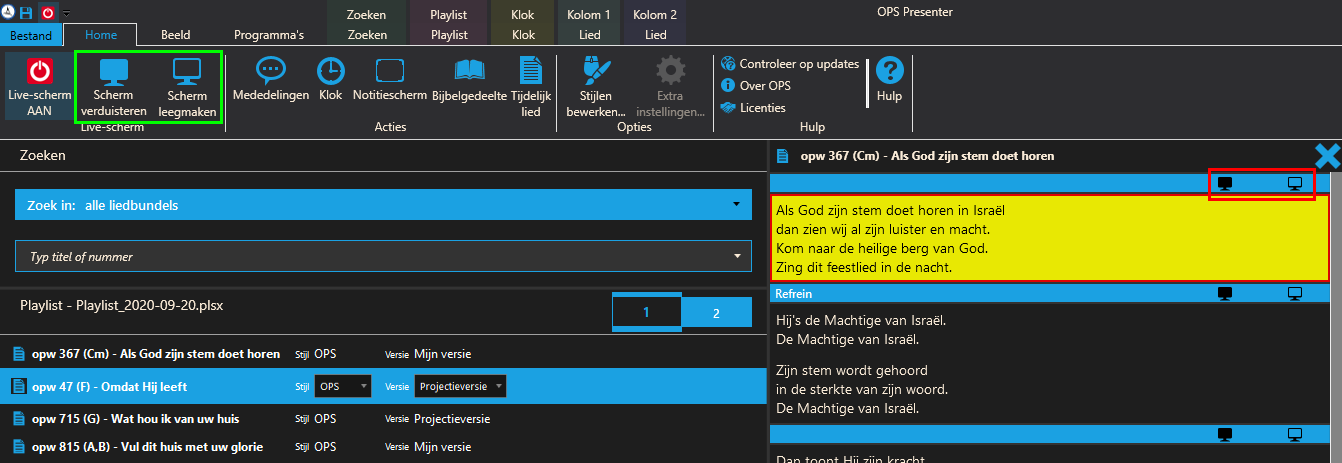Toggle empty screen icon above 'Dan toont Hij' verse
This screenshot has height=463, width=1342.
coord(1295,434)
